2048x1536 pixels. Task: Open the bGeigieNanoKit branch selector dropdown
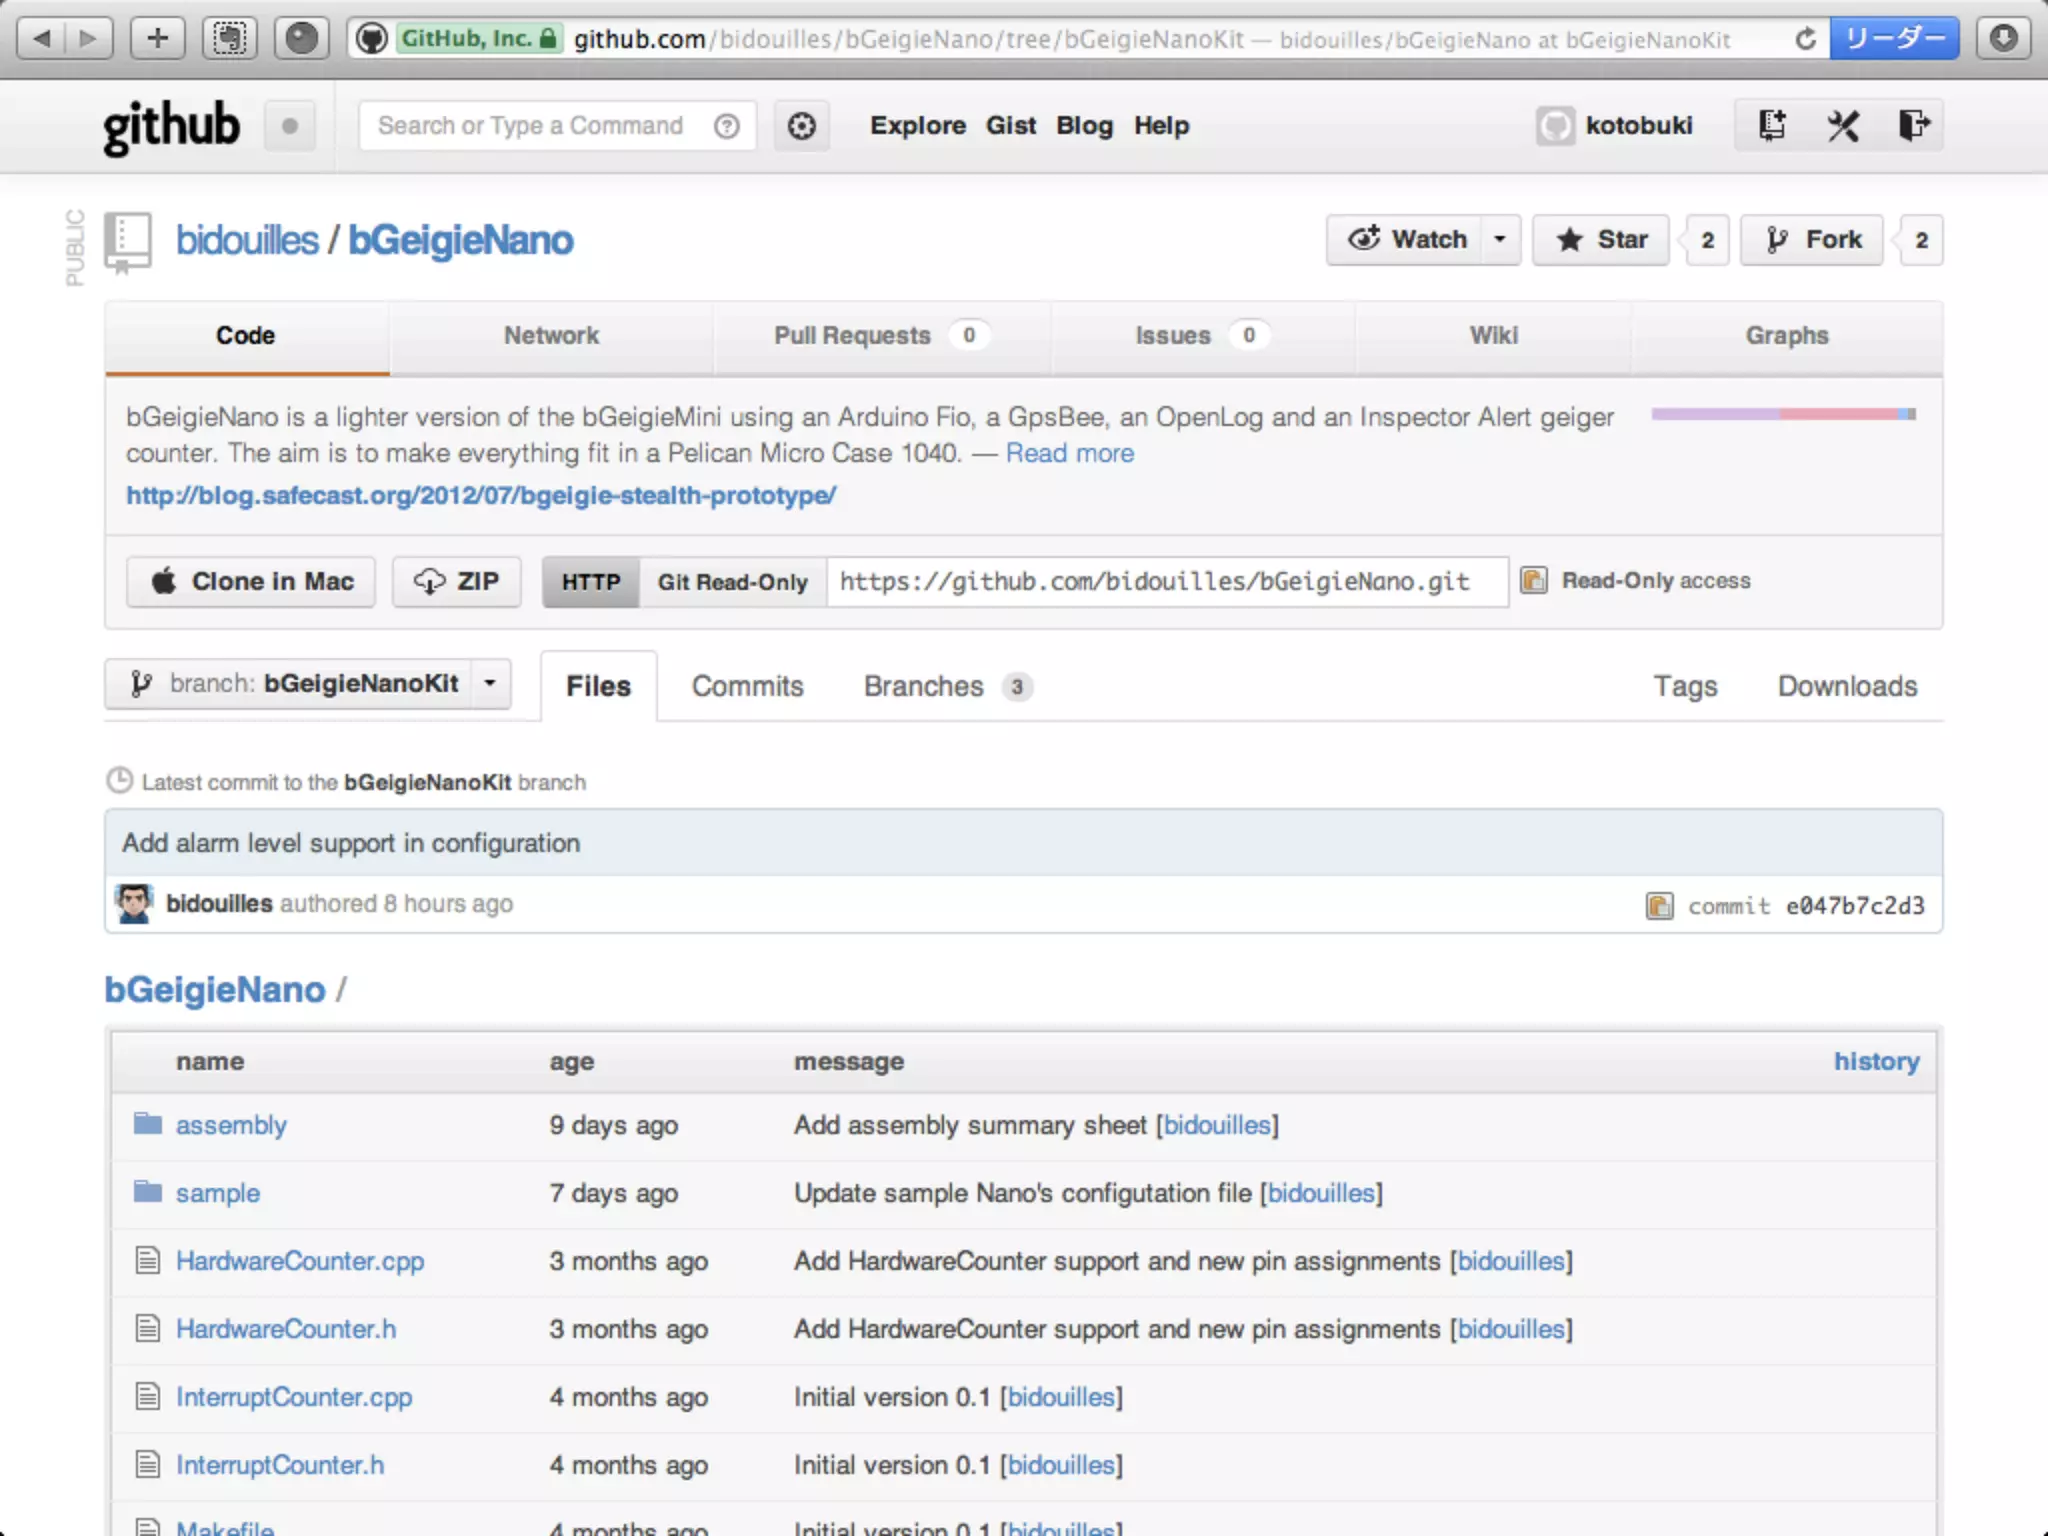308,684
